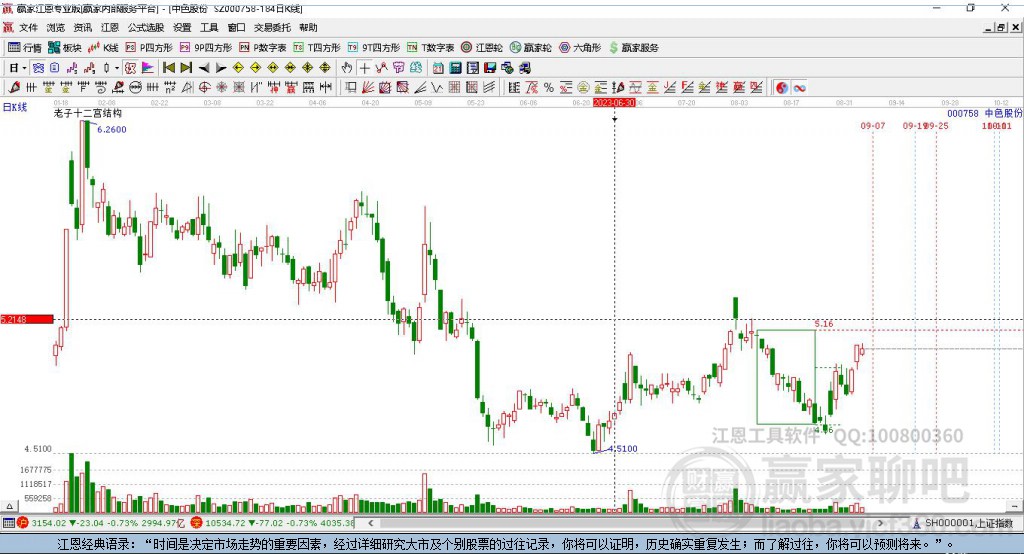Open the 江恩 menu
Image resolution: width=1024 pixels, height=554 pixels.
coord(110,27)
